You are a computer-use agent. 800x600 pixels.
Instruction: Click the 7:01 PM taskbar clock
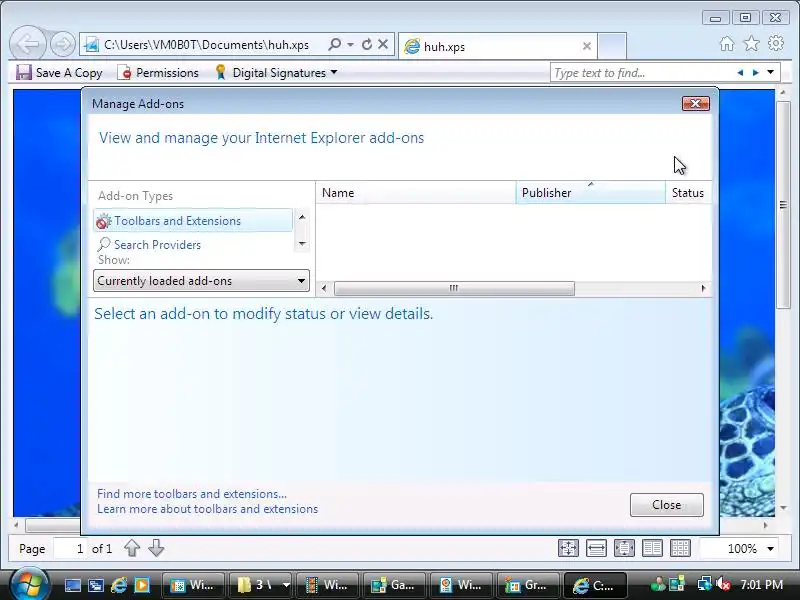point(762,584)
